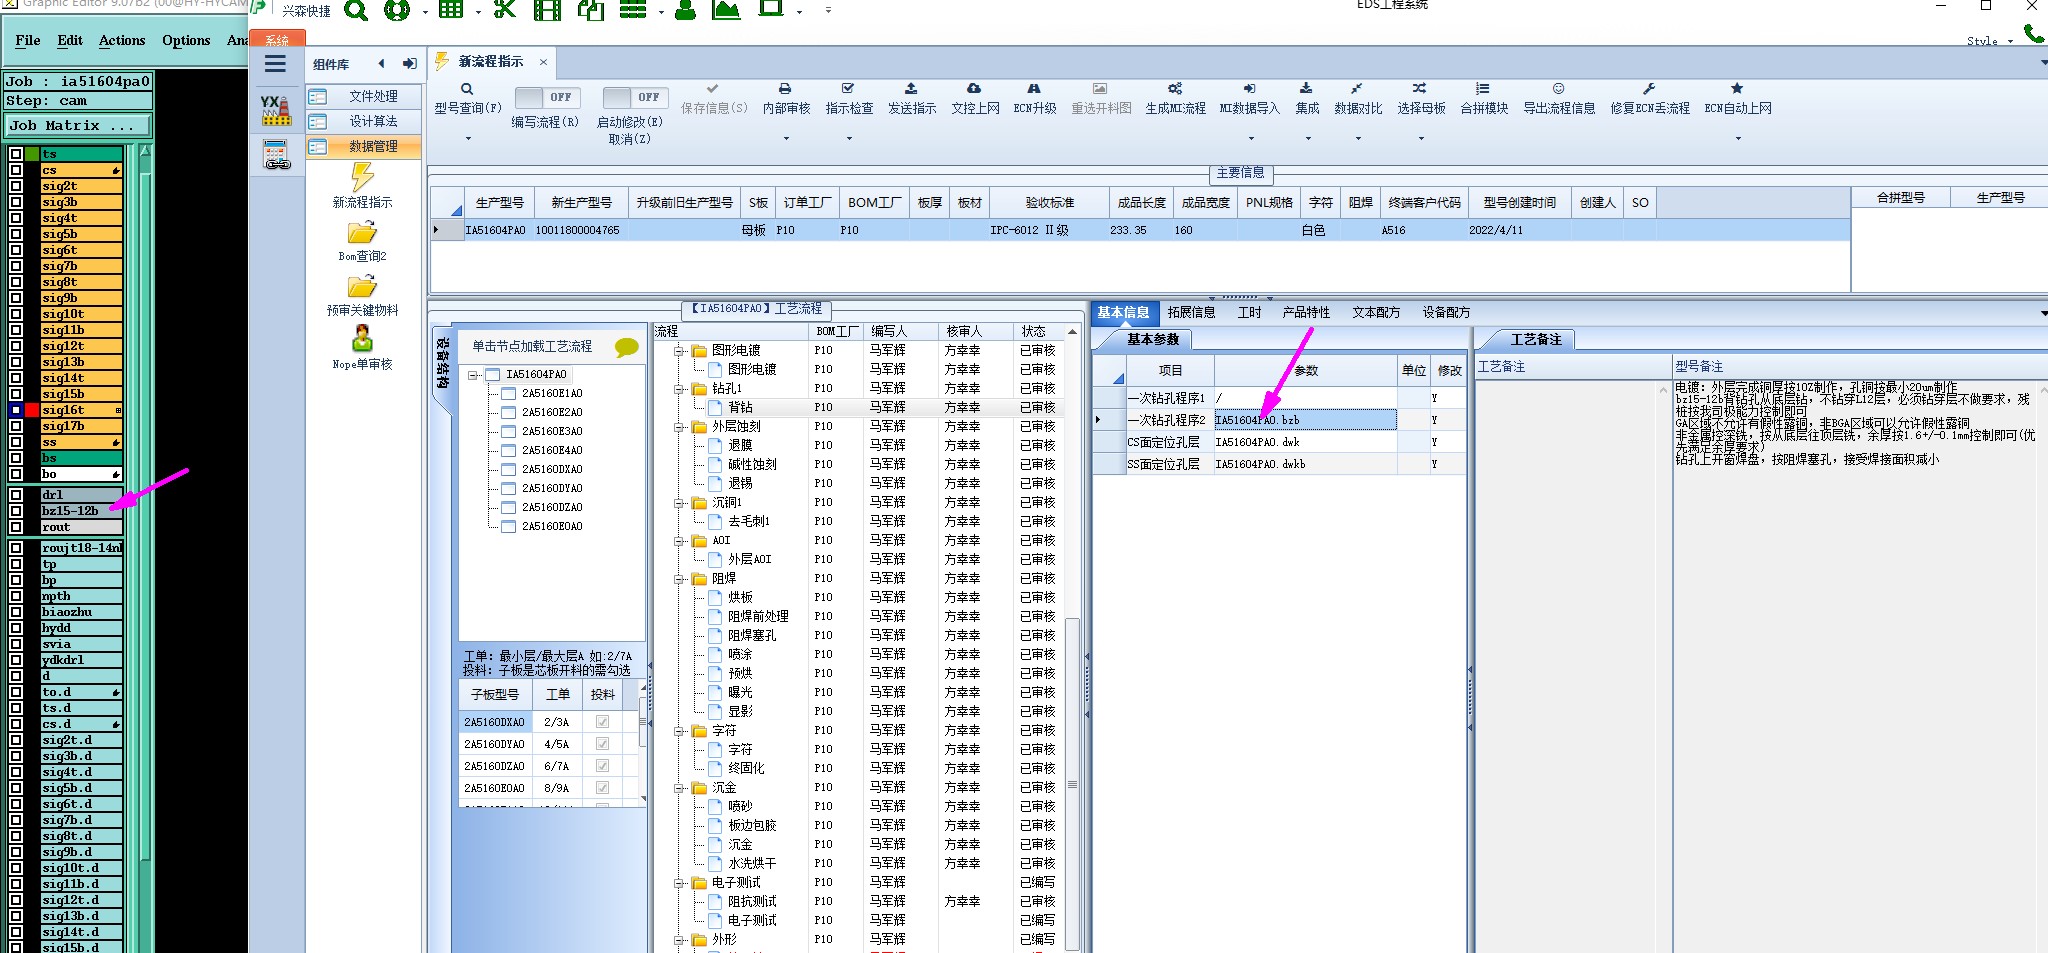Open the Nope单审核 user shortcut

pyautogui.click(x=362, y=339)
